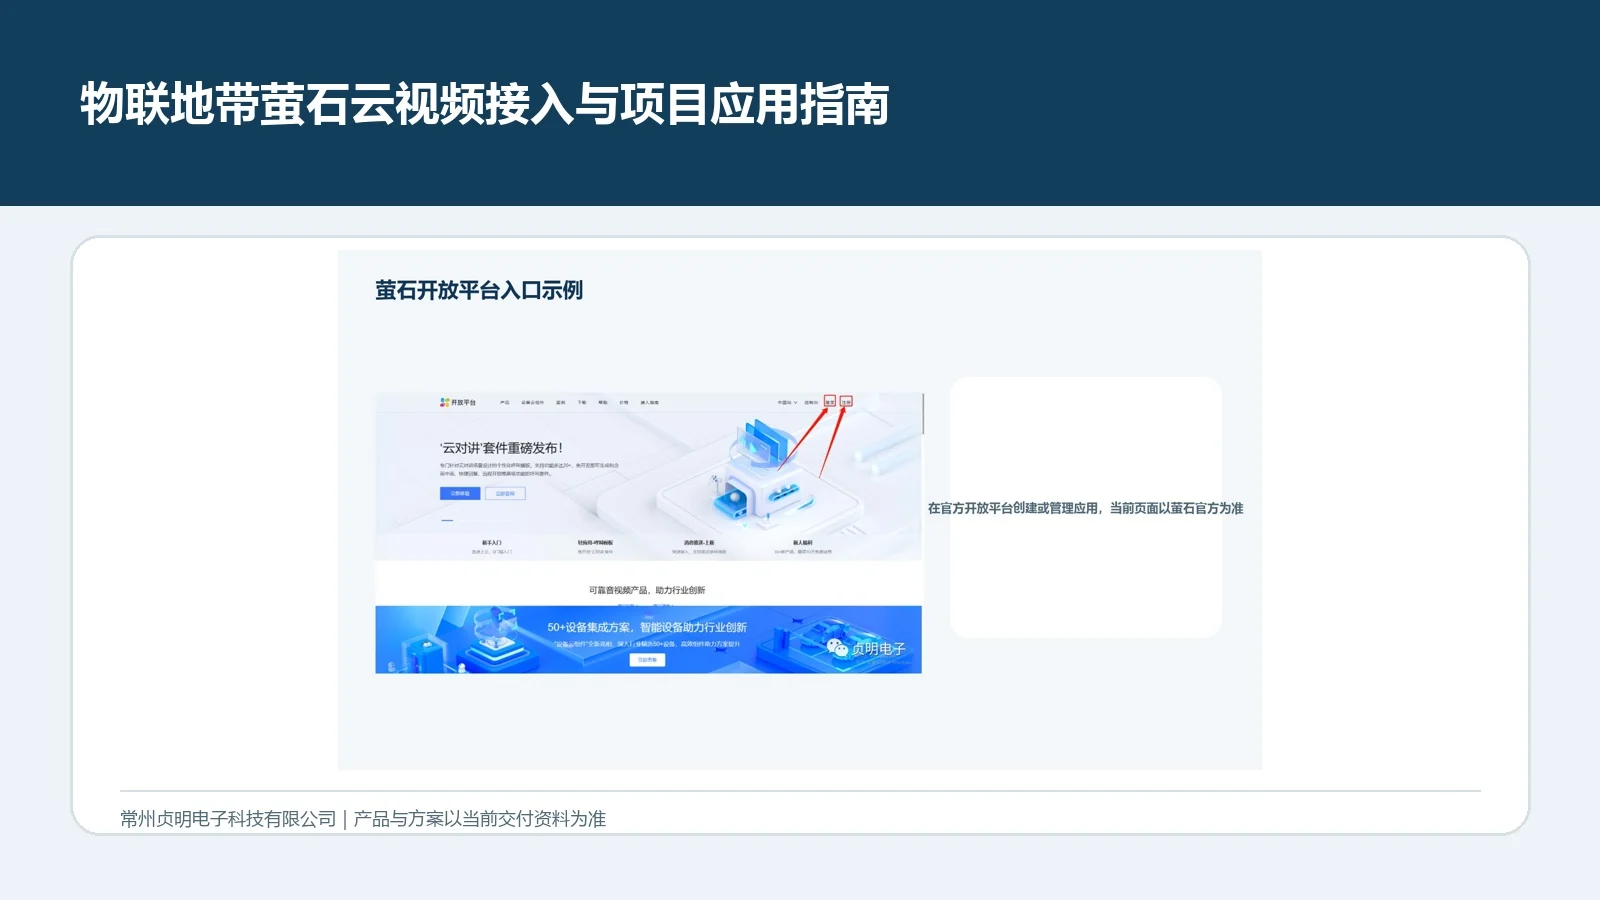
Task: Select the slide title 物联地带萤石云视频接入与项目应用指南
Action: (485, 104)
